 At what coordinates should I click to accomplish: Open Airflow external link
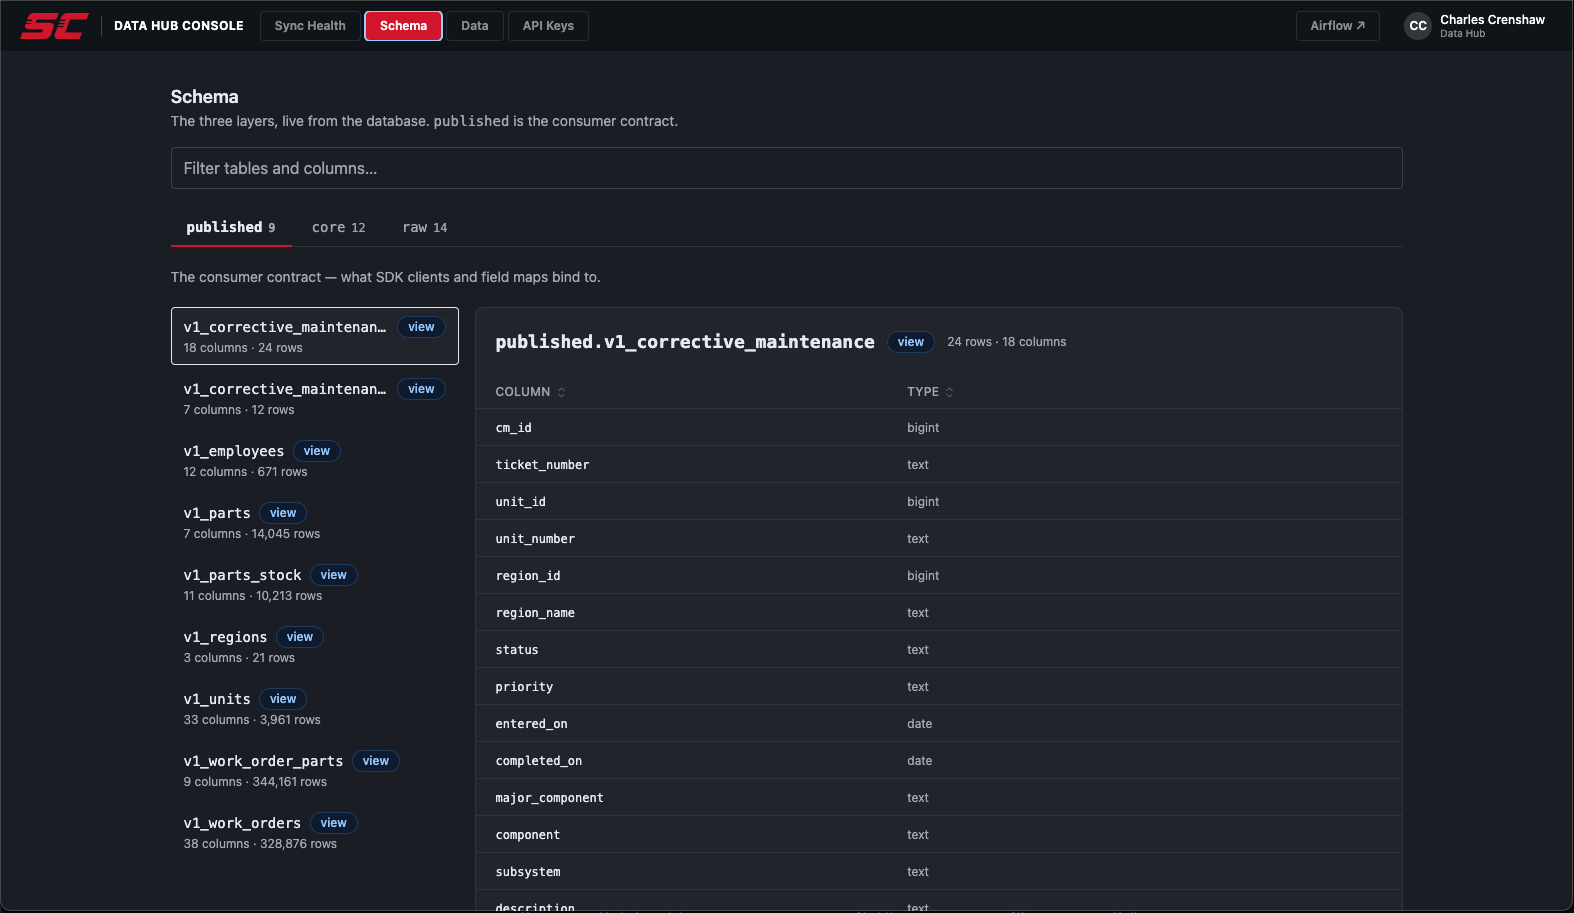coord(1337,26)
